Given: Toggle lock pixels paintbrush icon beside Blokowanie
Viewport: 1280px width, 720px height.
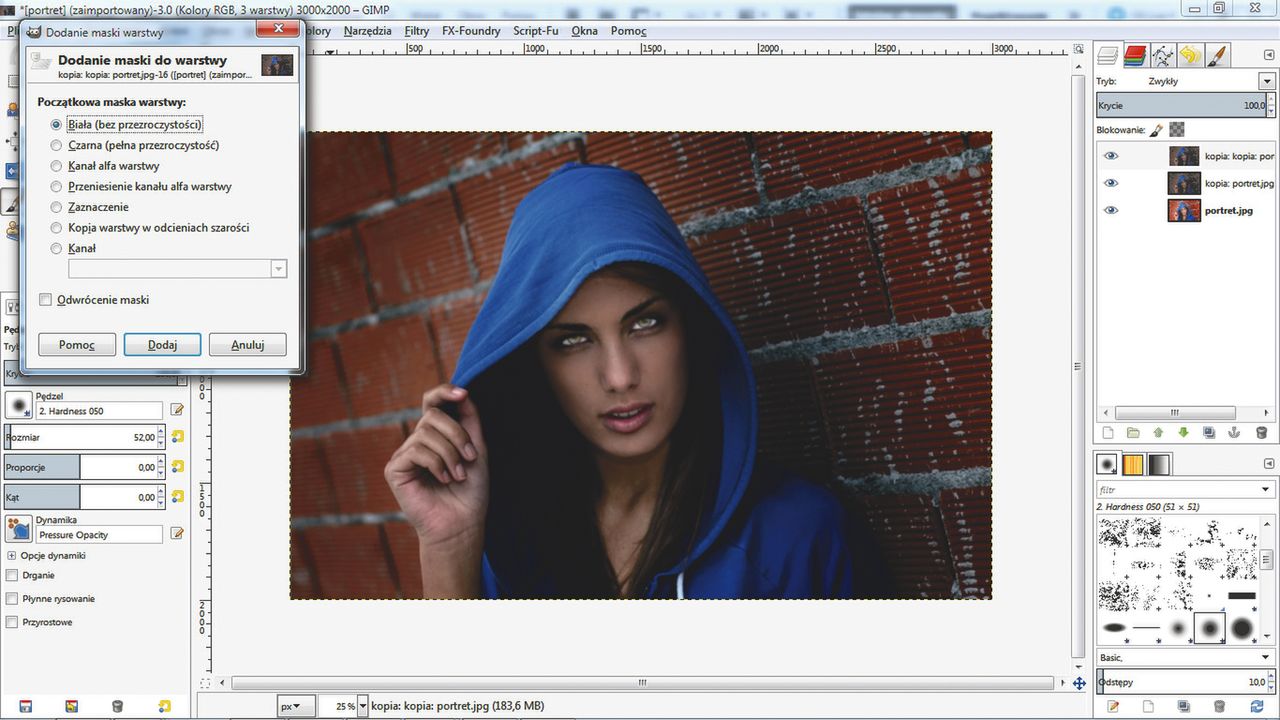Looking at the screenshot, I should tap(1156, 130).
